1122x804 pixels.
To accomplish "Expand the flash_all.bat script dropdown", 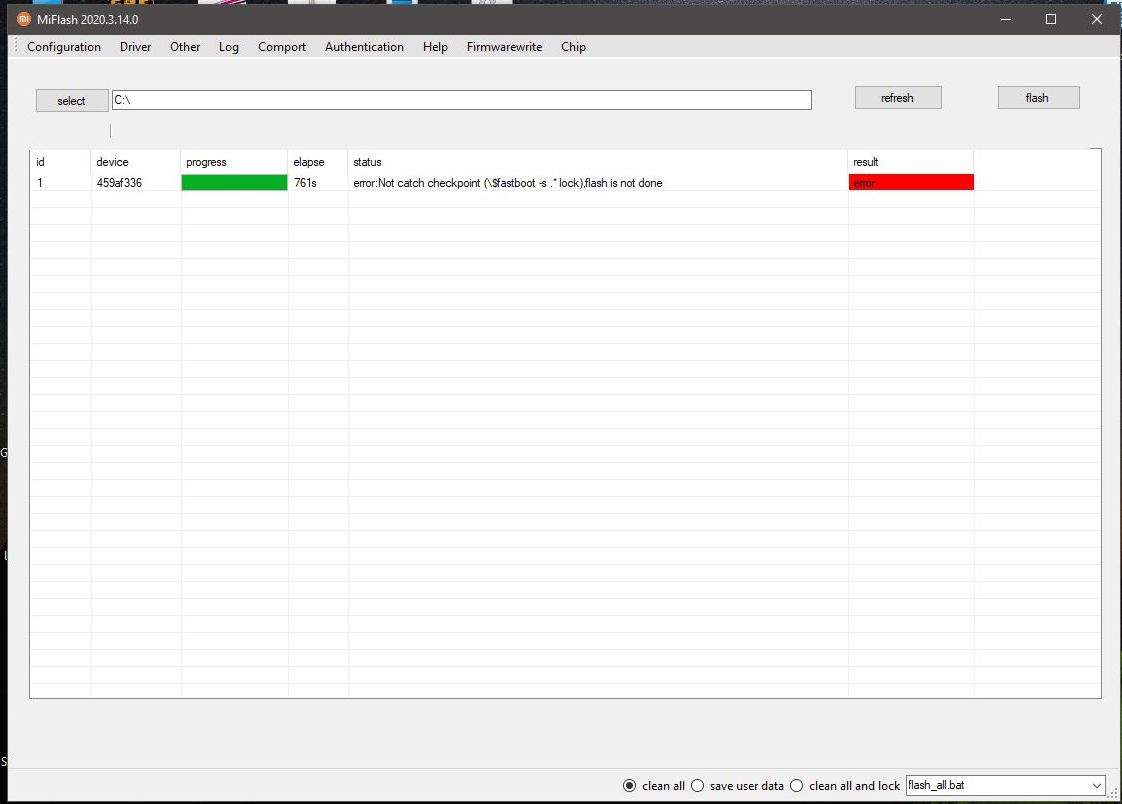I will 1096,785.
